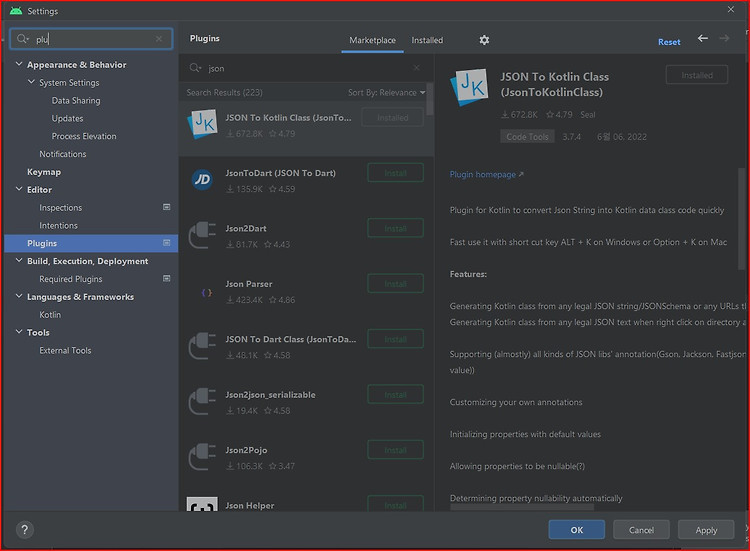Switch to the Installed tab
Screen dimensions: 750x551
point(427,40)
